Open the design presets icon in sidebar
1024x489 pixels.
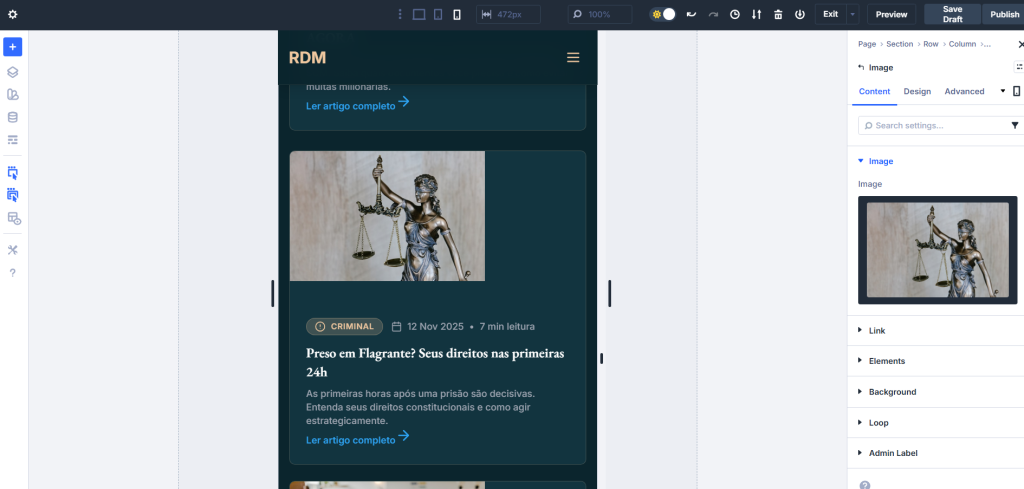pos(12,95)
